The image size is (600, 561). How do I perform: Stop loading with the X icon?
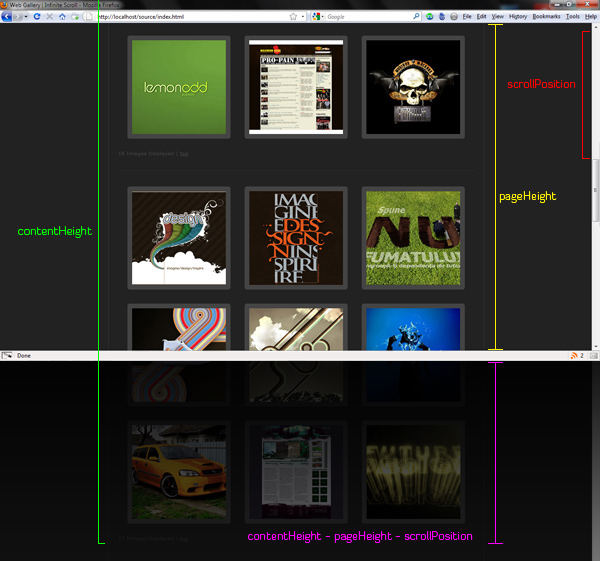[49, 16]
